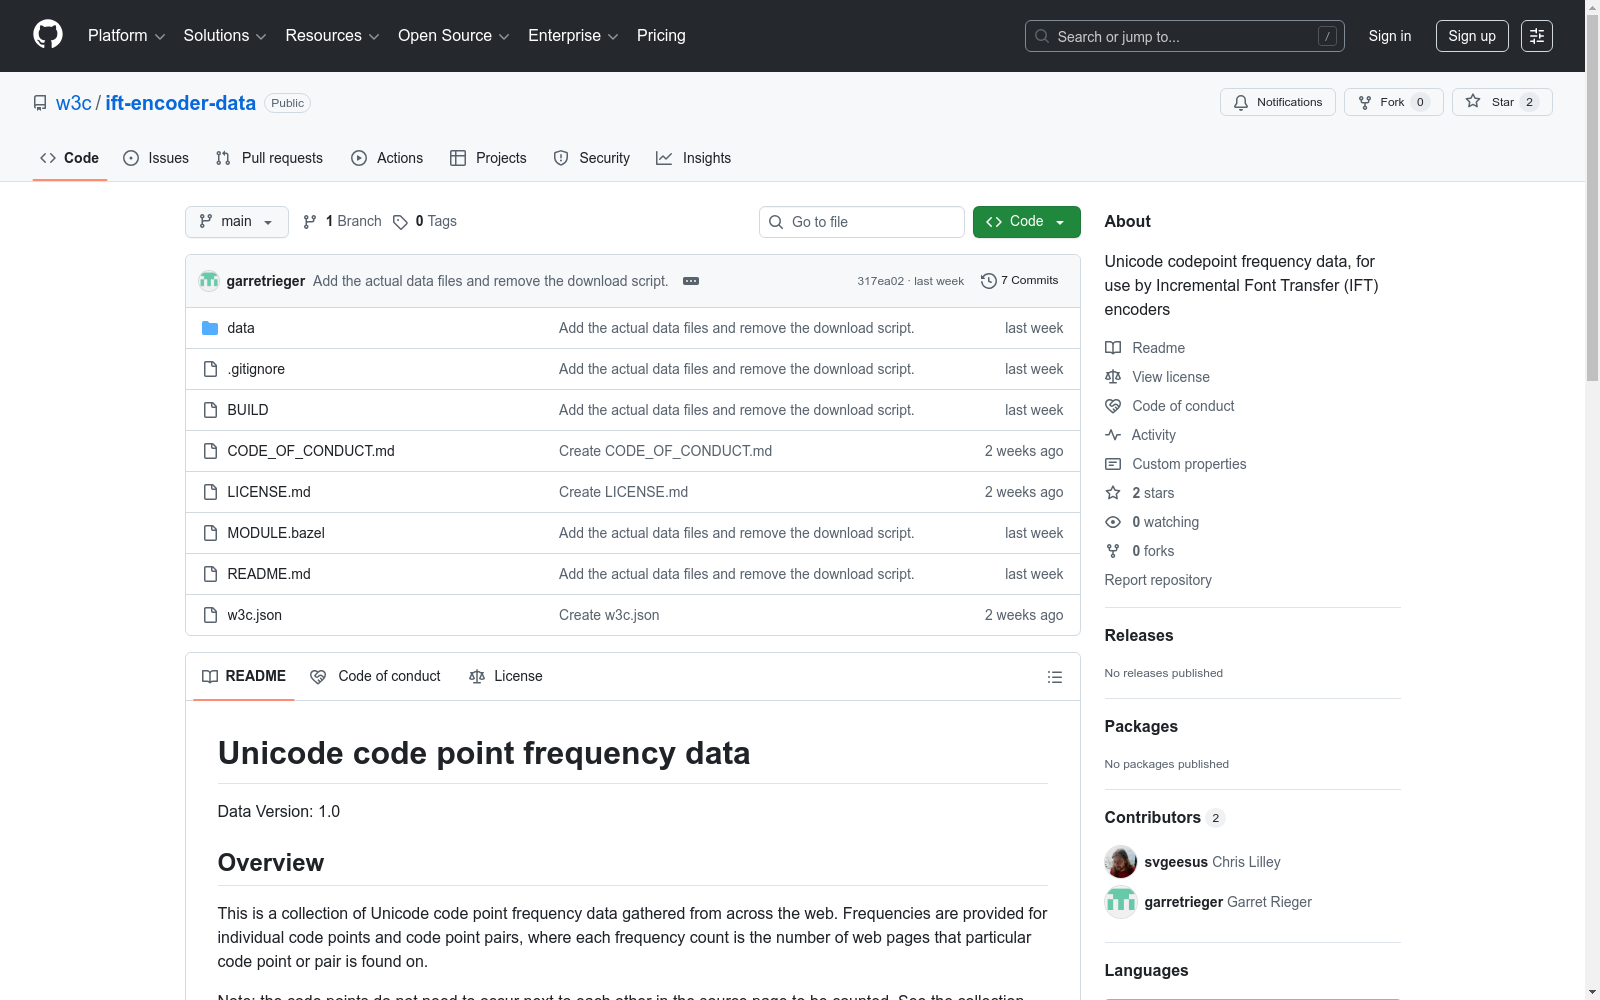Click the Fork button
The width and height of the screenshot is (1600, 1000).
1394,102
